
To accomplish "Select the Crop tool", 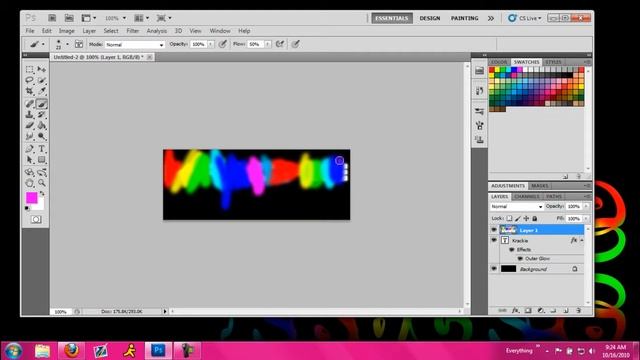I will pyautogui.click(x=29, y=91).
